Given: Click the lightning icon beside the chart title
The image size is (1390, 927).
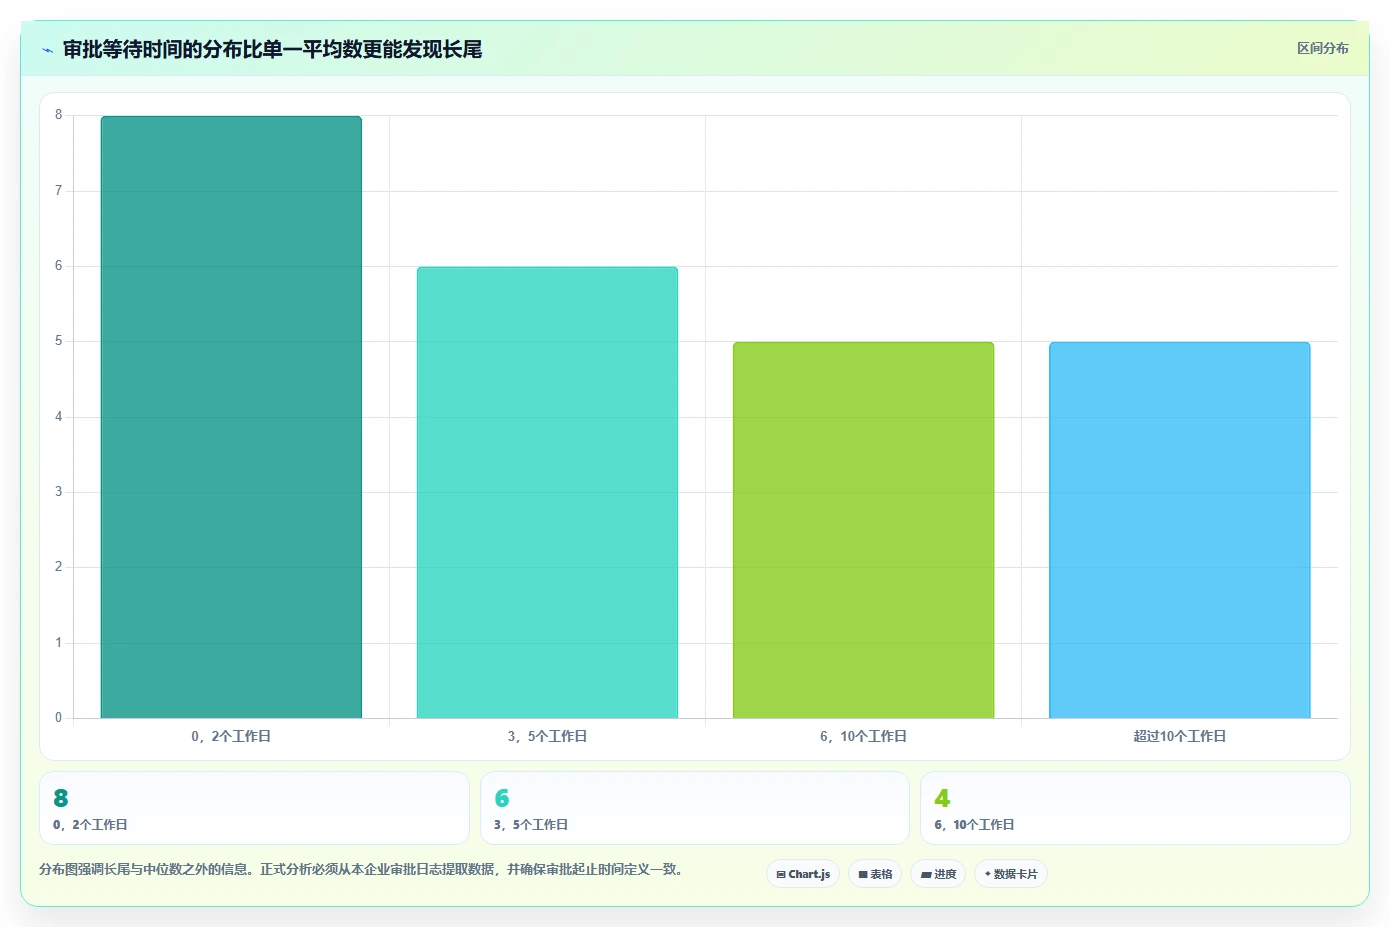Looking at the screenshot, I should pyautogui.click(x=47, y=50).
